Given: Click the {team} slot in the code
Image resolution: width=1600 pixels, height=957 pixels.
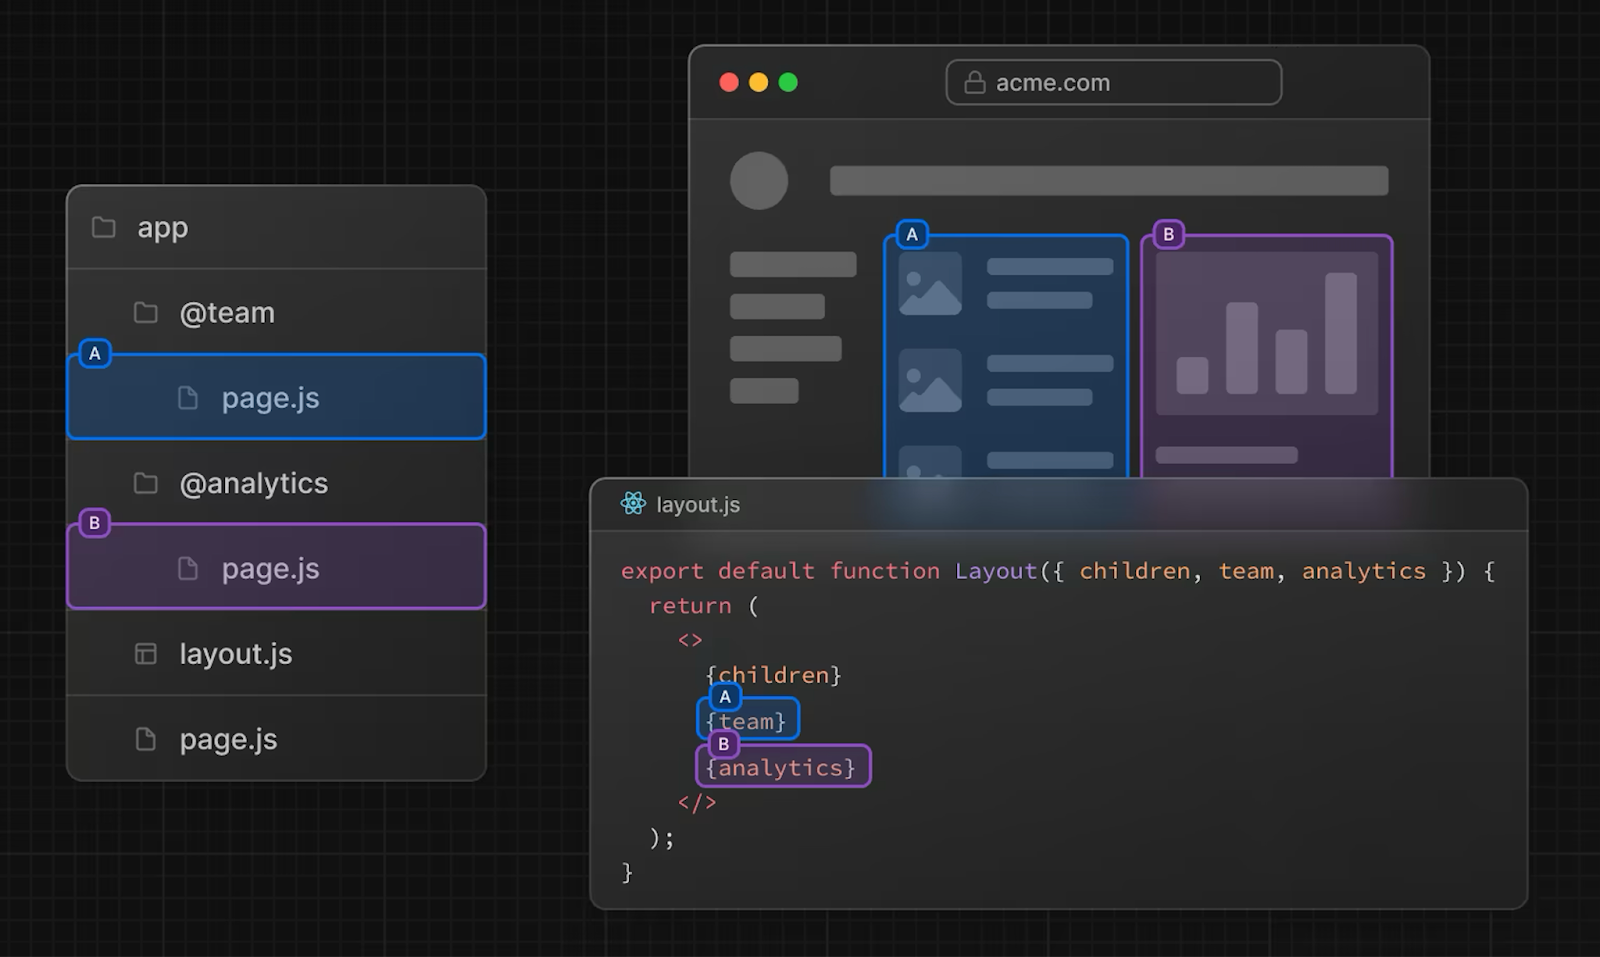Looking at the screenshot, I should [x=747, y=721].
